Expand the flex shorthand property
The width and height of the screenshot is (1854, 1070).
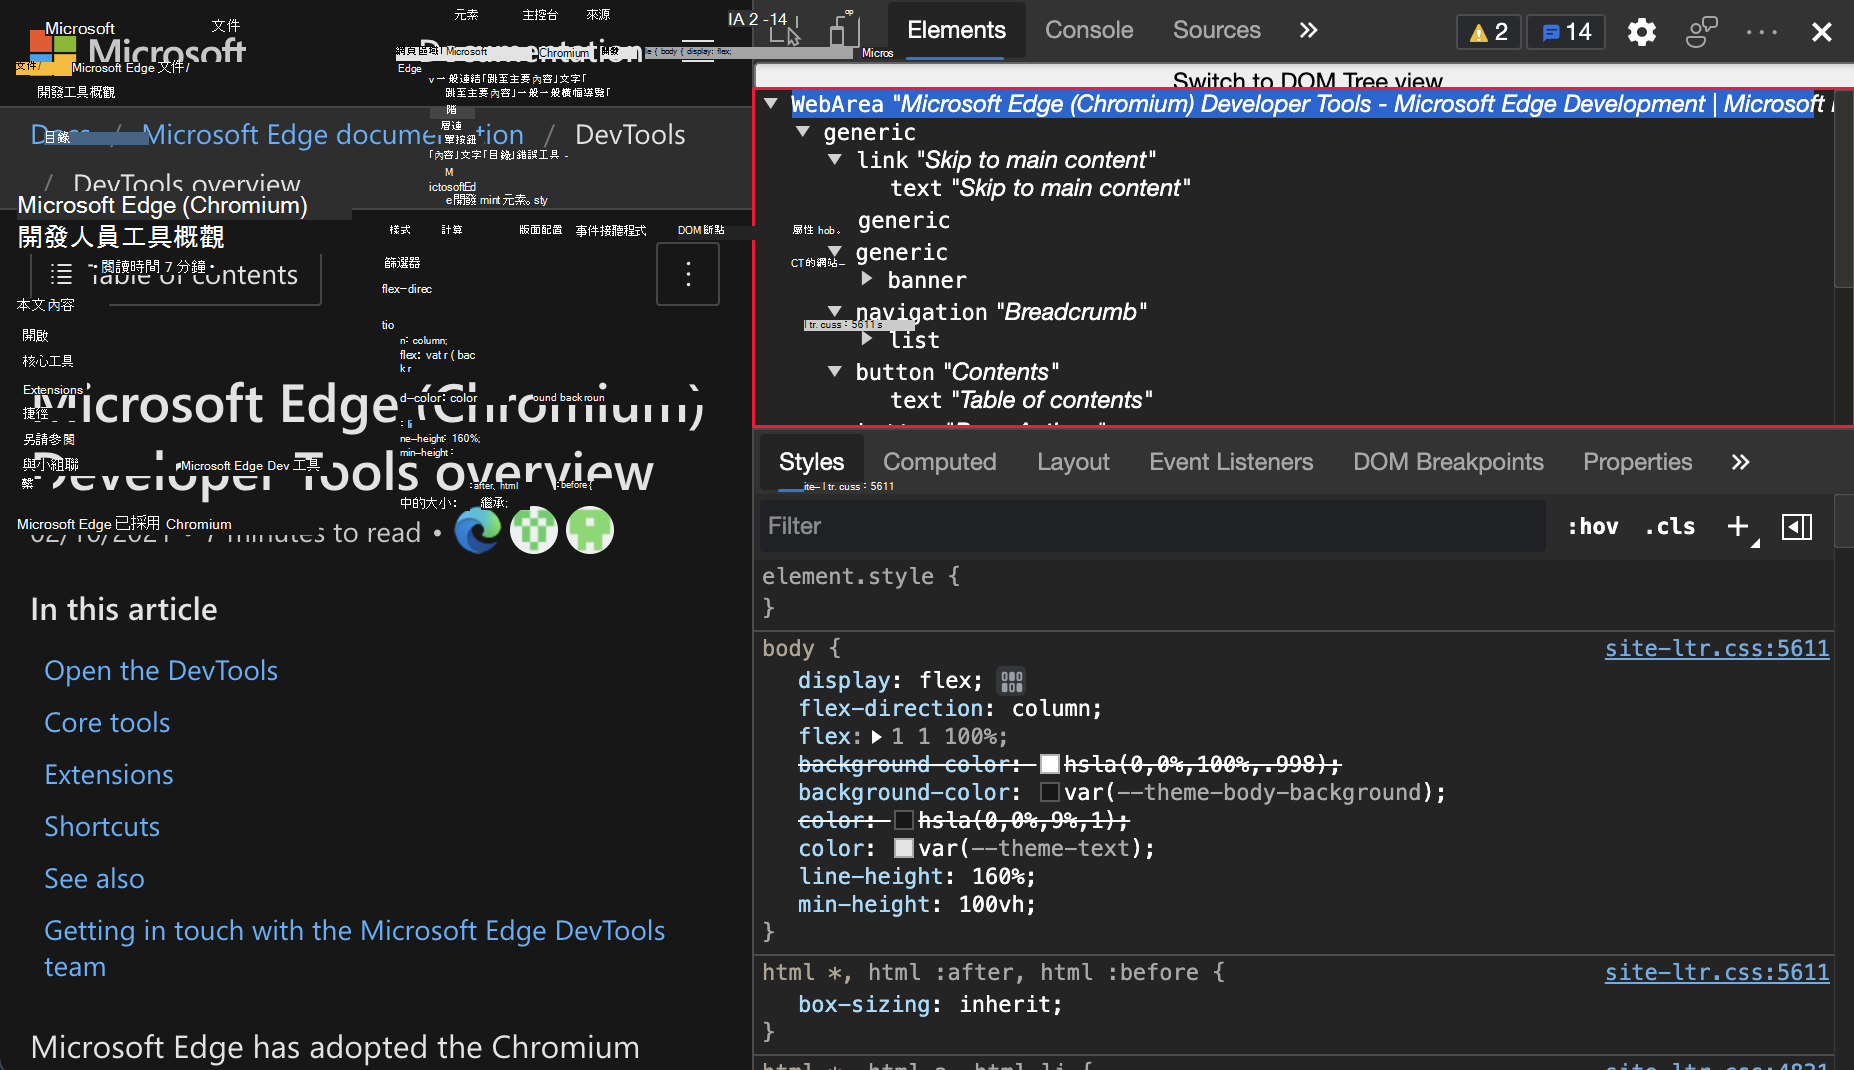point(877,737)
